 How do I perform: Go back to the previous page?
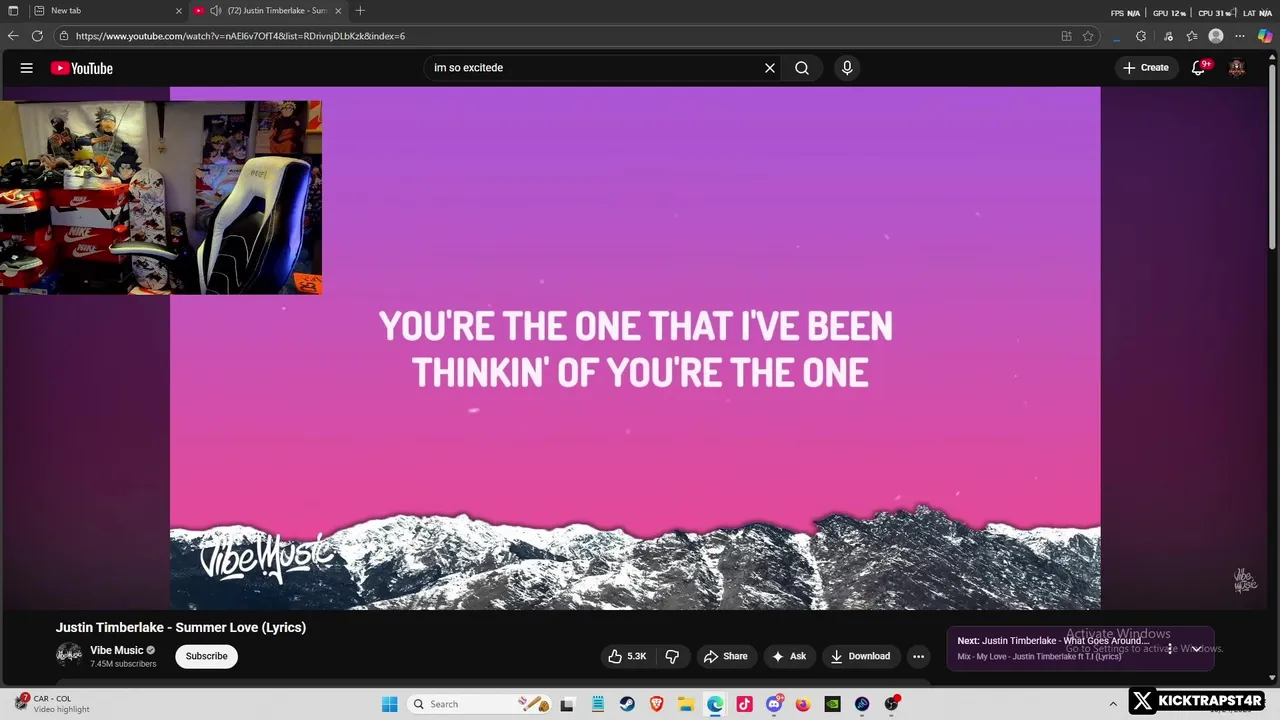[13, 36]
